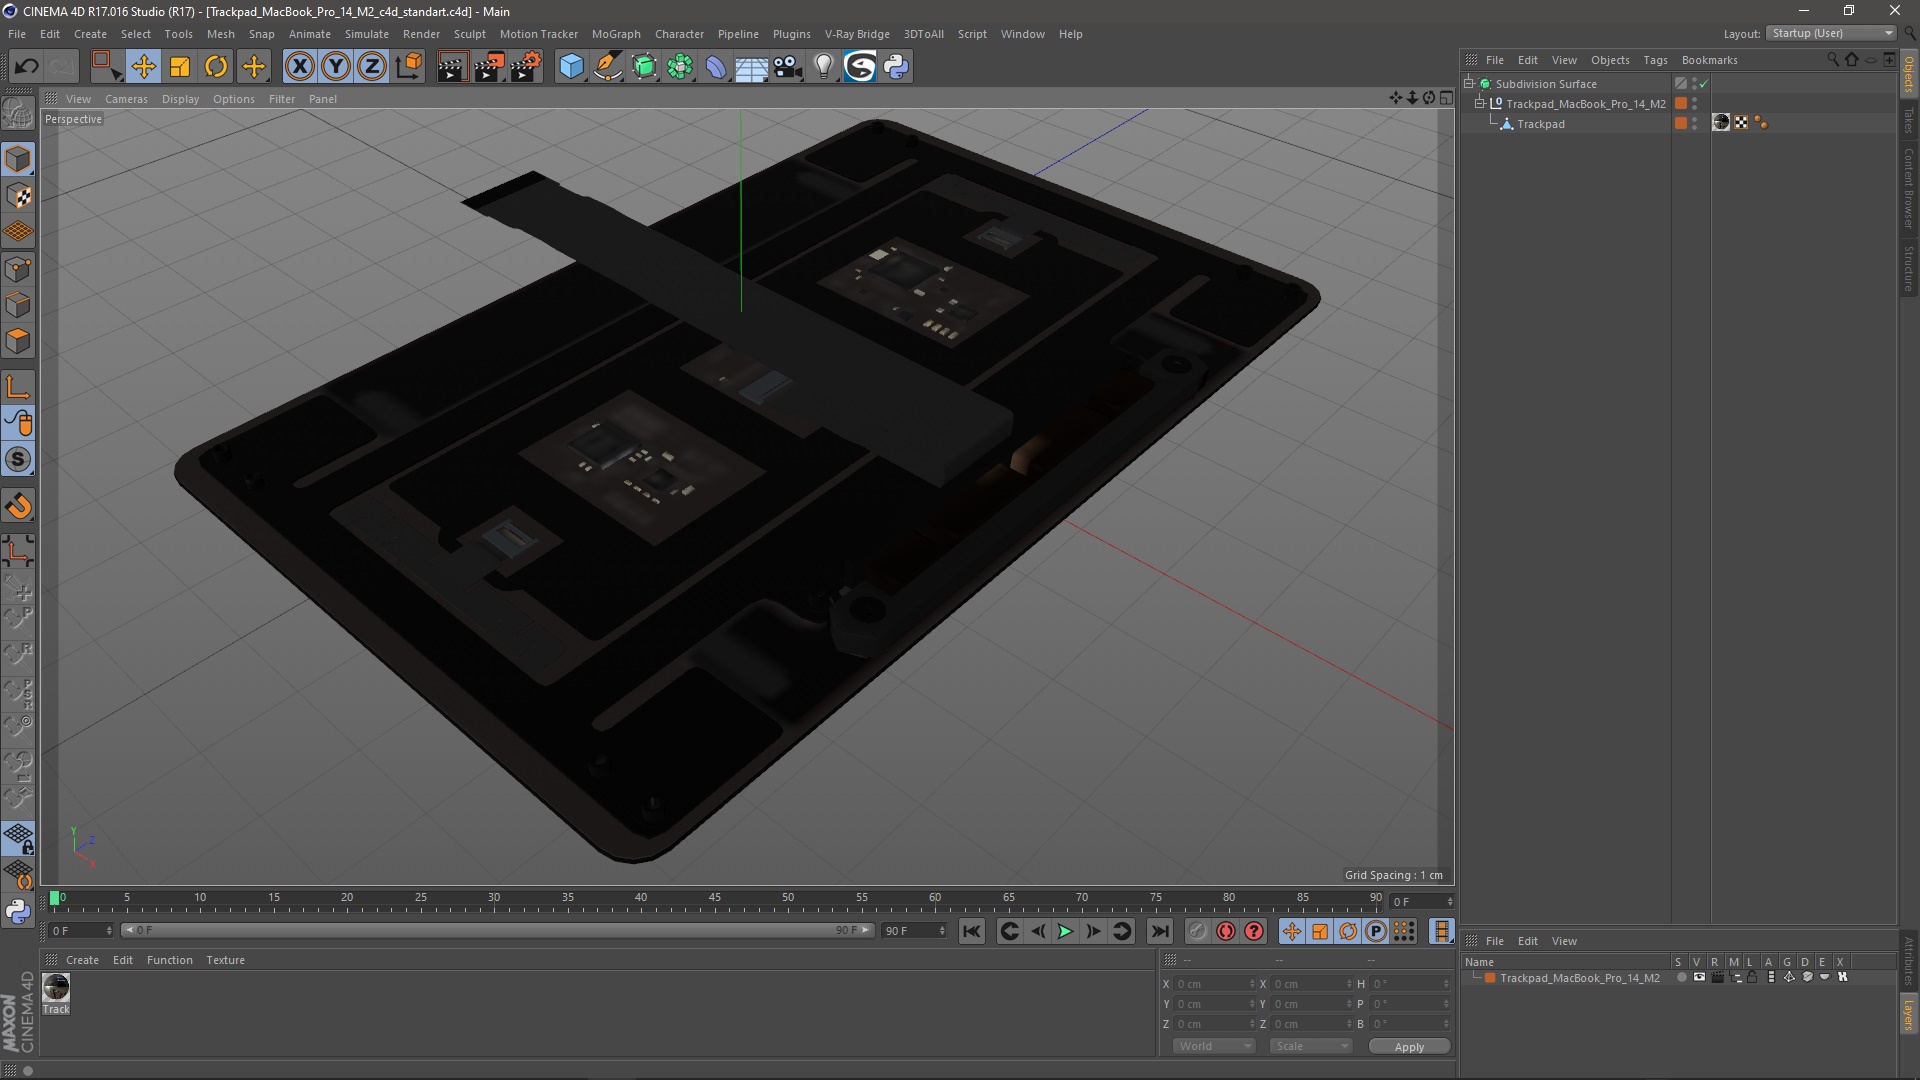Make object editable in left toolbar
The width and height of the screenshot is (1920, 1080).
[18, 114]
